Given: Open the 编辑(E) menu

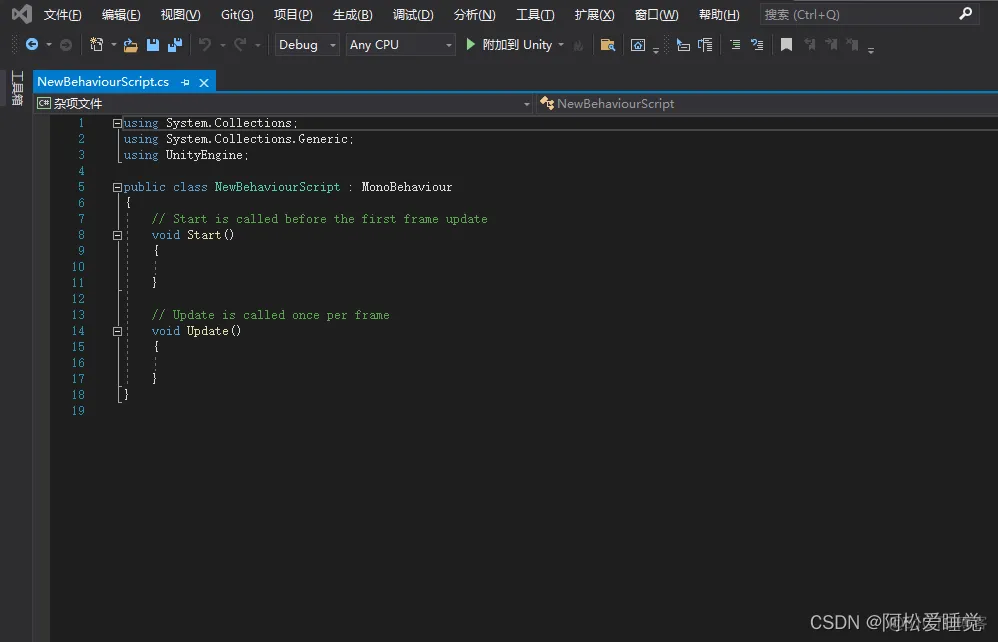Looking at the screenshot, I should pyautogui.click(x=121, y=14).
